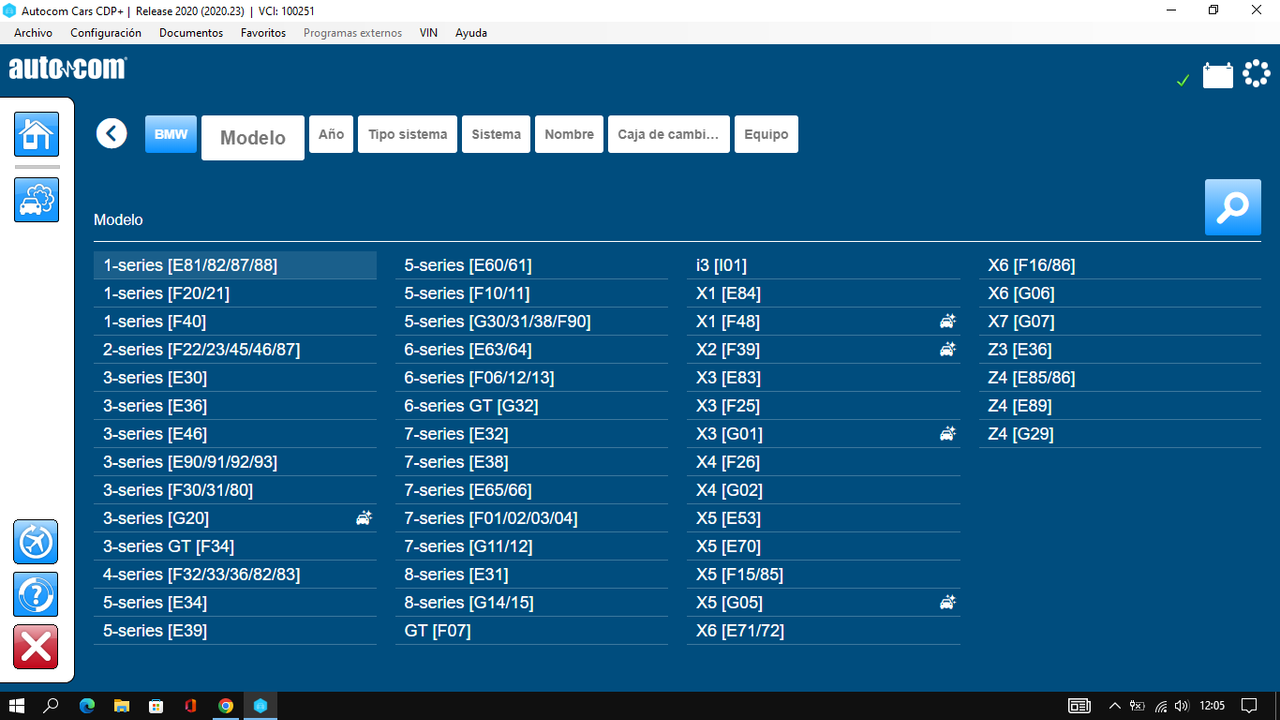
Task: Open Microsoft Store from taskbar
Action: pos(156,706)
